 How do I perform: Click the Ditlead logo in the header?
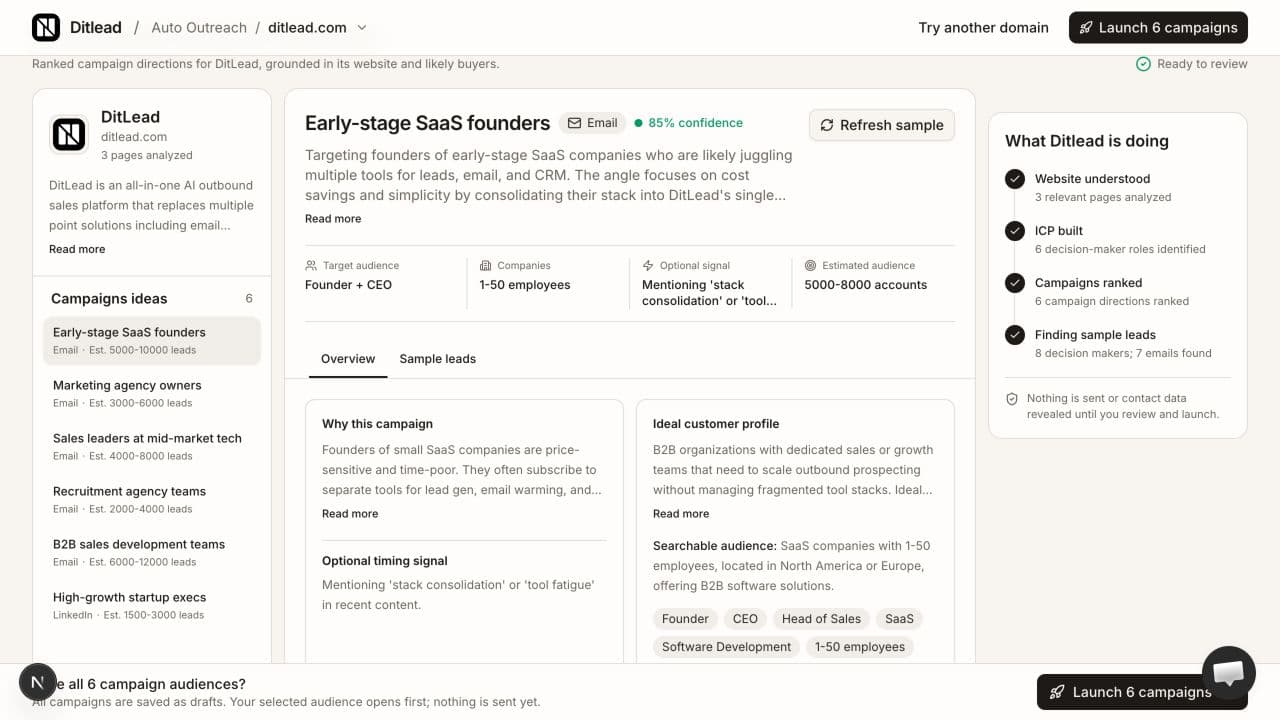46,27
